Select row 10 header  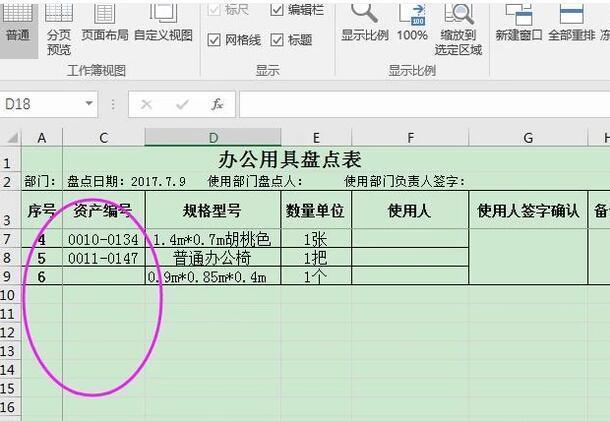(x=10, y=295)
